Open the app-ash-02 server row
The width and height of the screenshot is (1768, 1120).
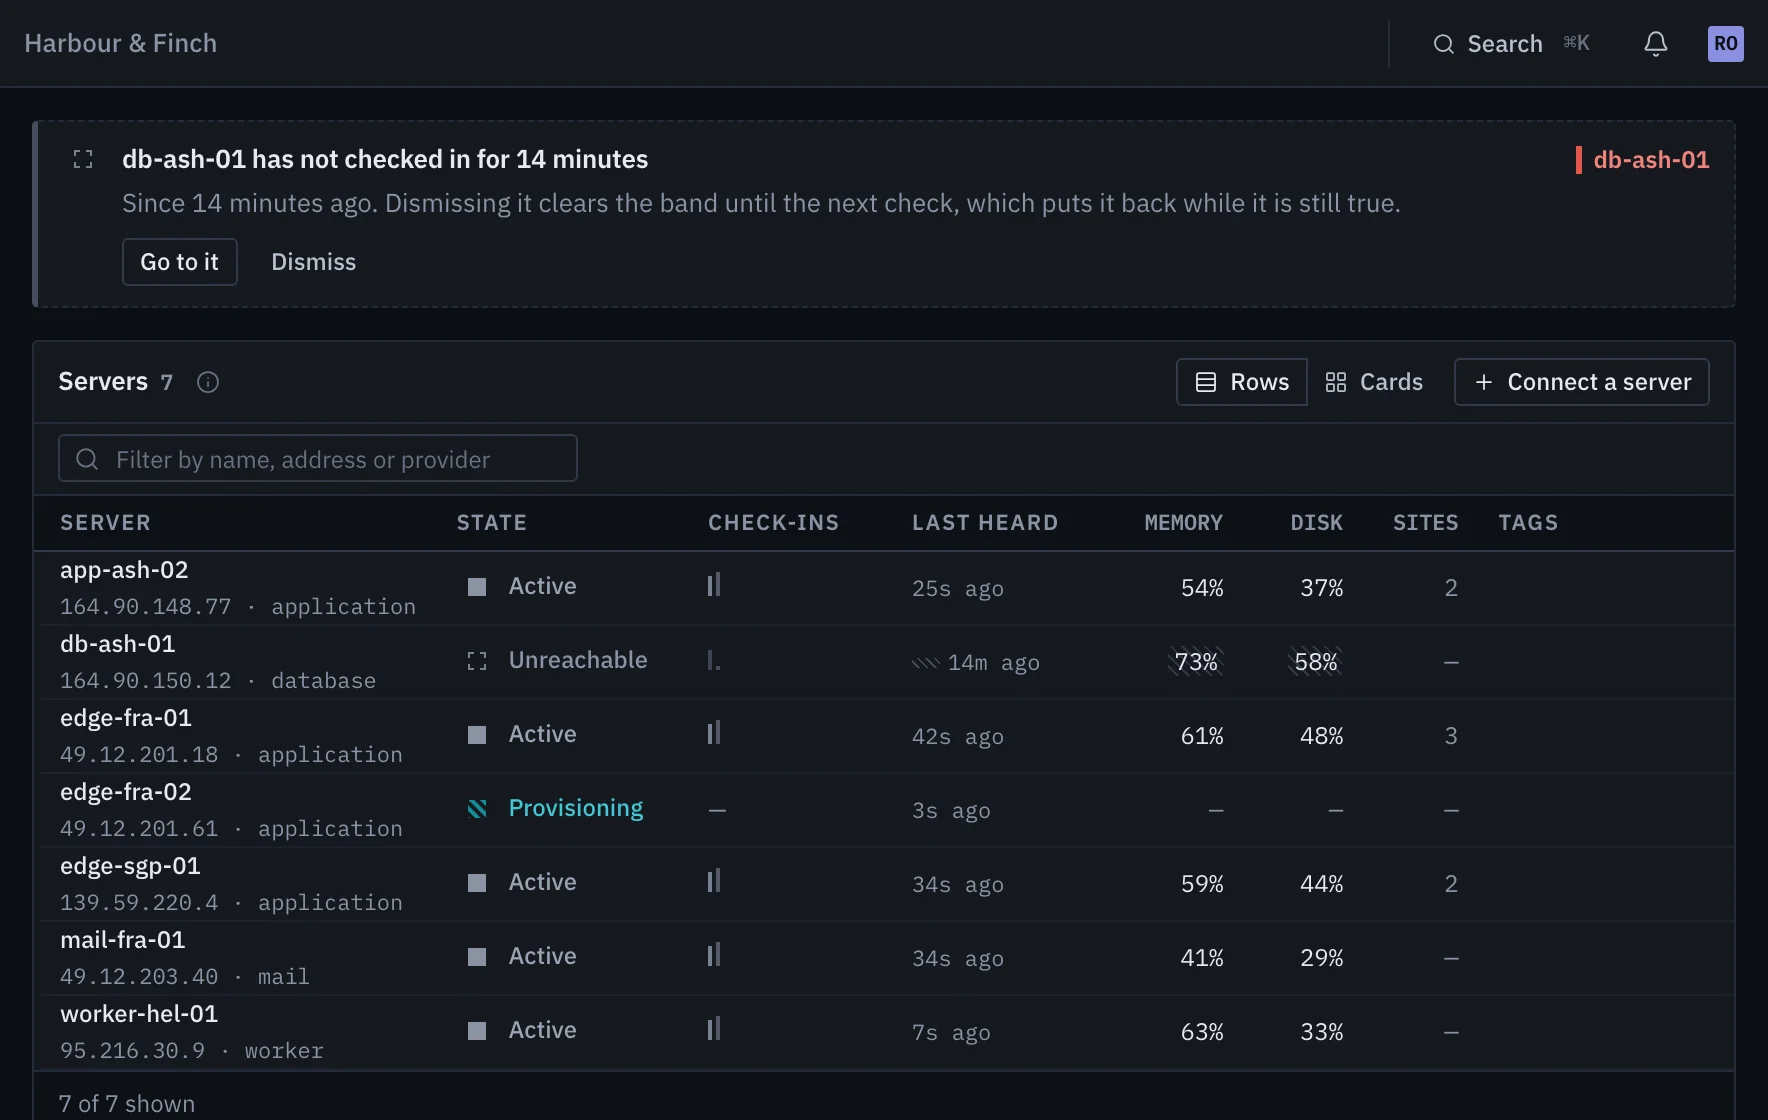coord(884,588)
